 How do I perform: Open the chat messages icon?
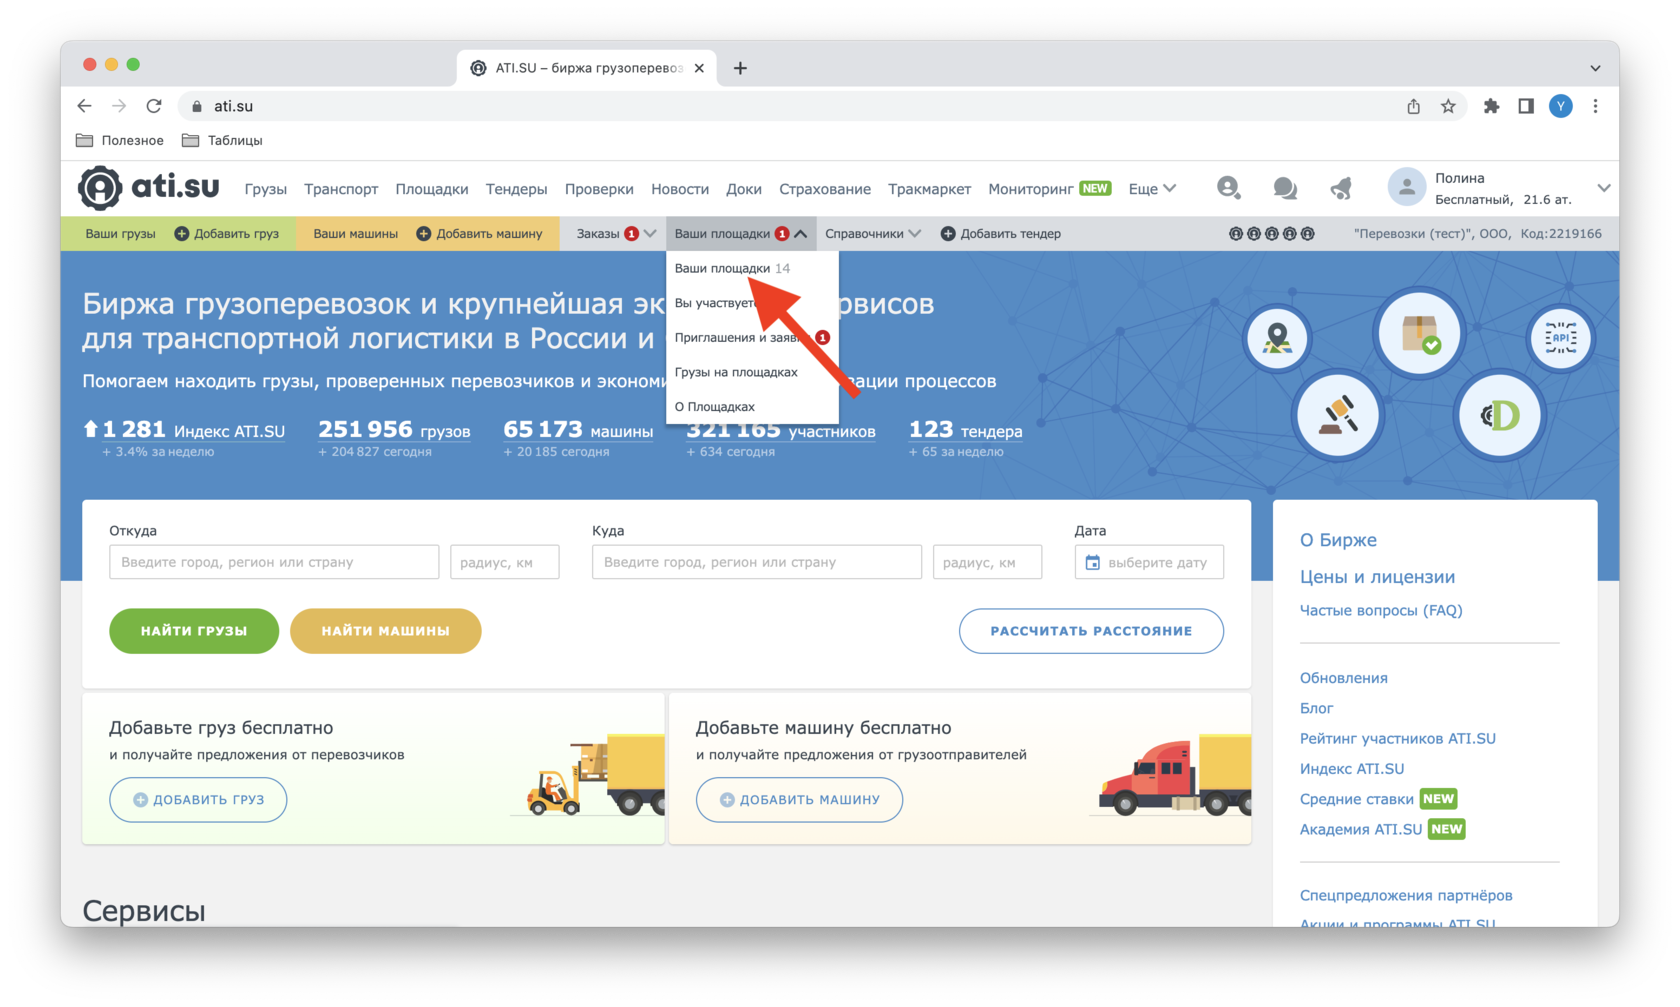1285,188
